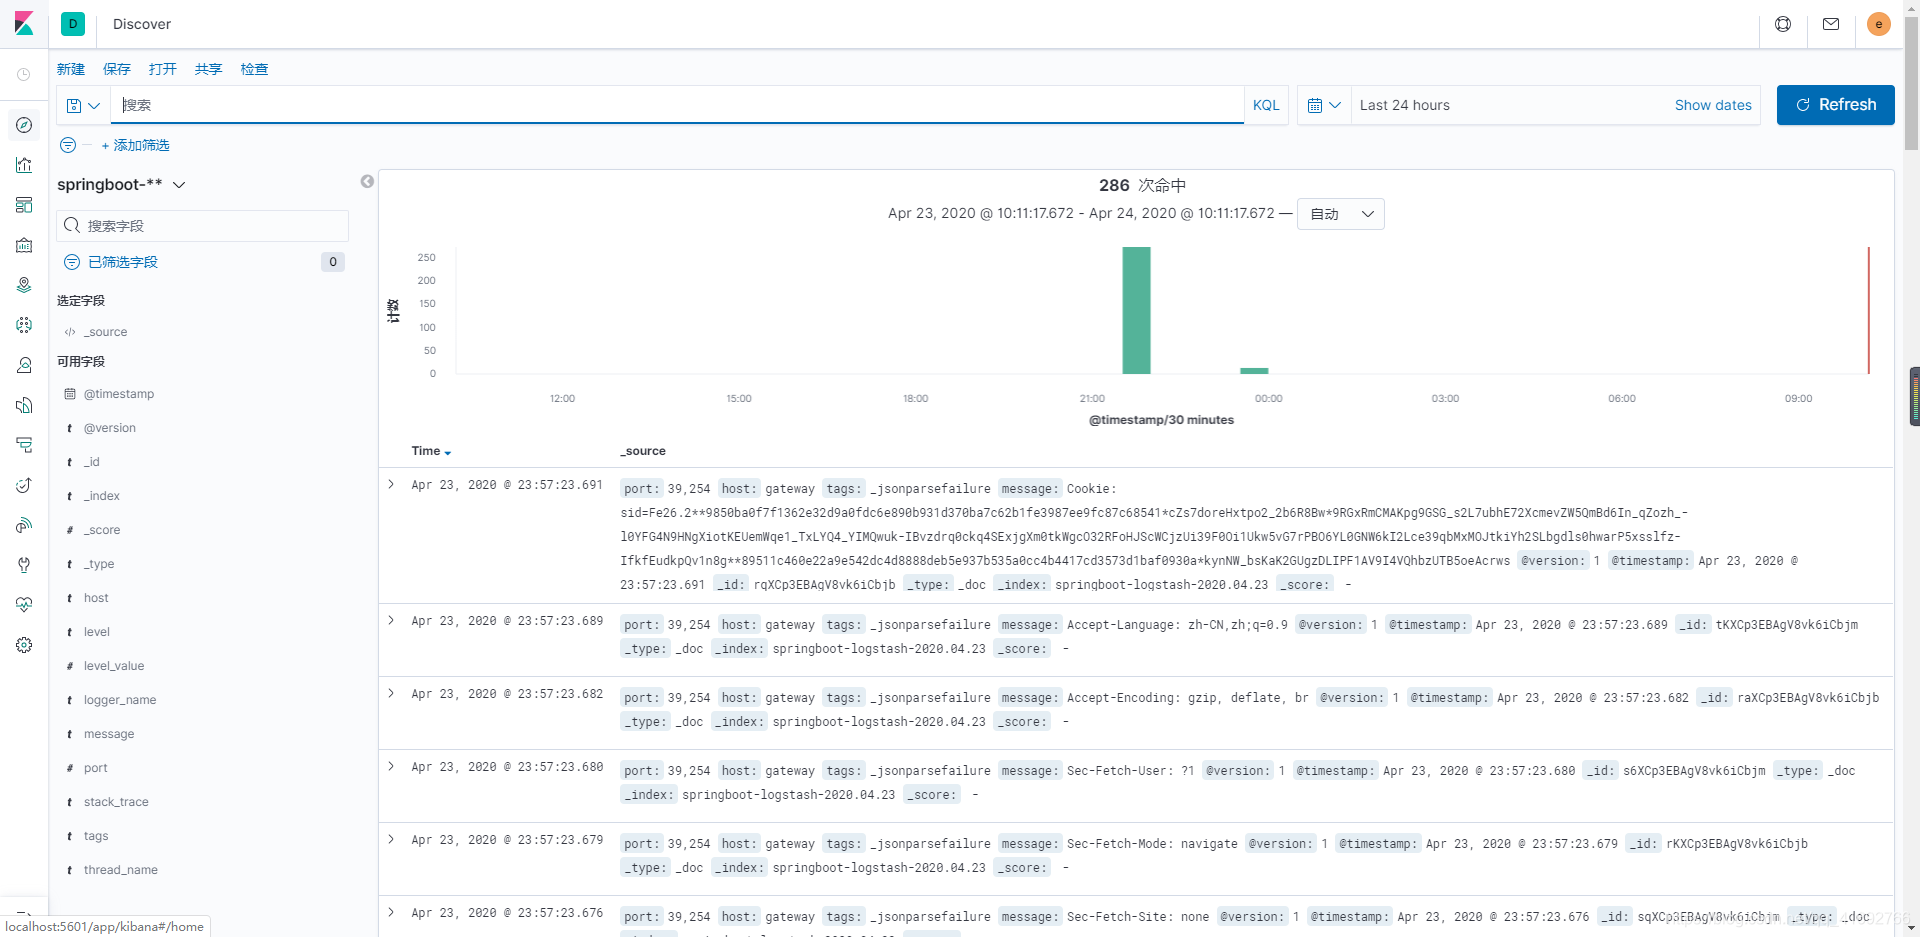The width and height of the screenshot is (1920, 937).
Task: Open the Kibana home logo
Action: click(x=24, y=24)
